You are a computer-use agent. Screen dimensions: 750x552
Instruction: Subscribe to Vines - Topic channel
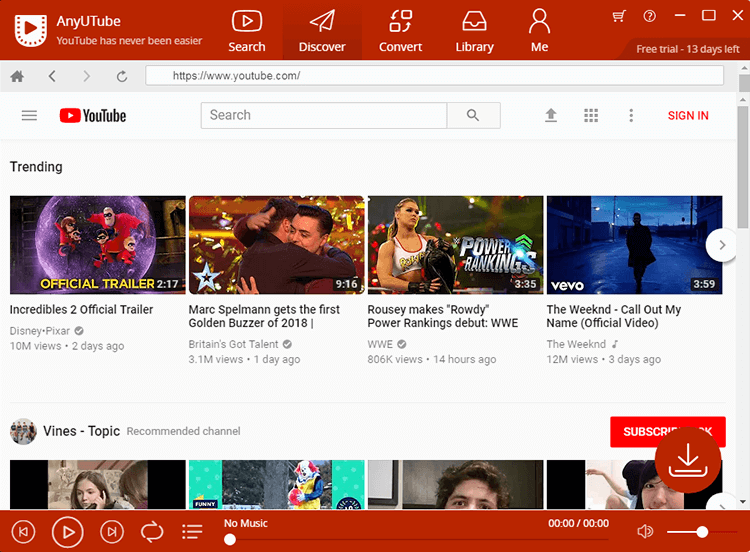point(667,431)
